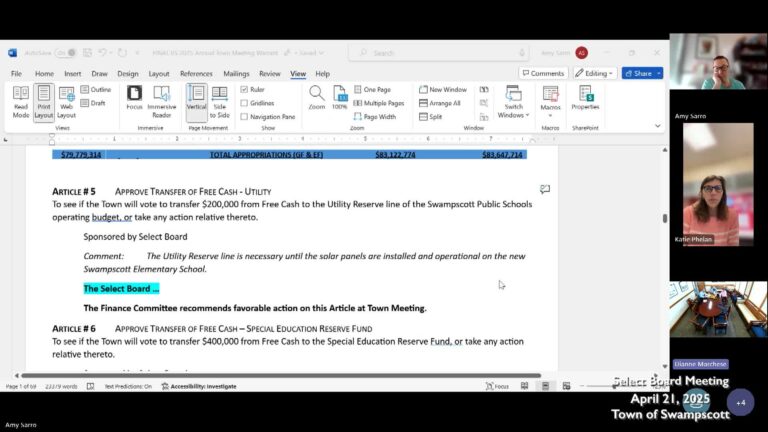Viewport: 768px width, 432px height.
Task: Choose Side to Side page movement
Action: tap(220, 101)
